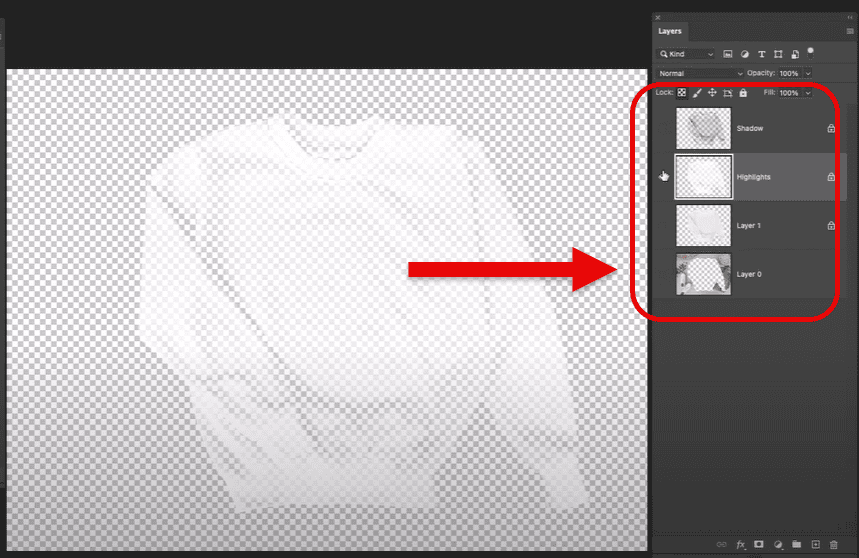Create new fill or adjustment layer

tap(778, 544)
